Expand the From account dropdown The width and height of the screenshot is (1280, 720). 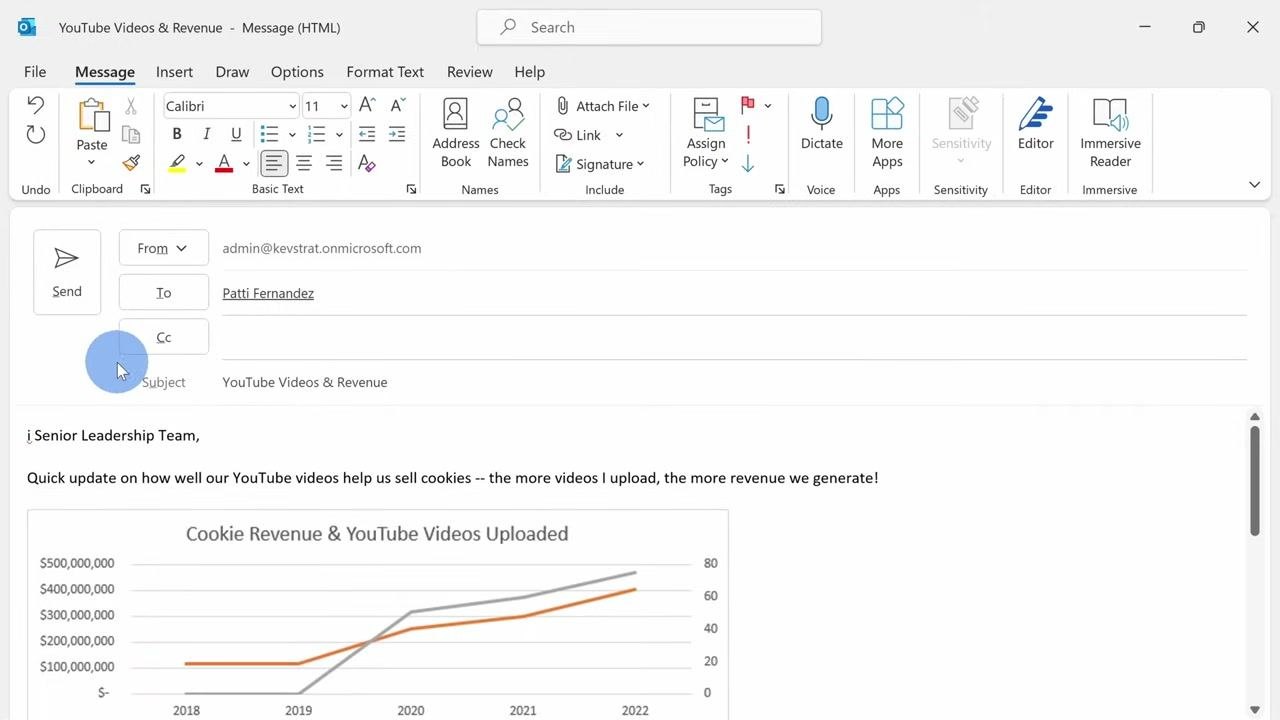[x=163, y=248]
